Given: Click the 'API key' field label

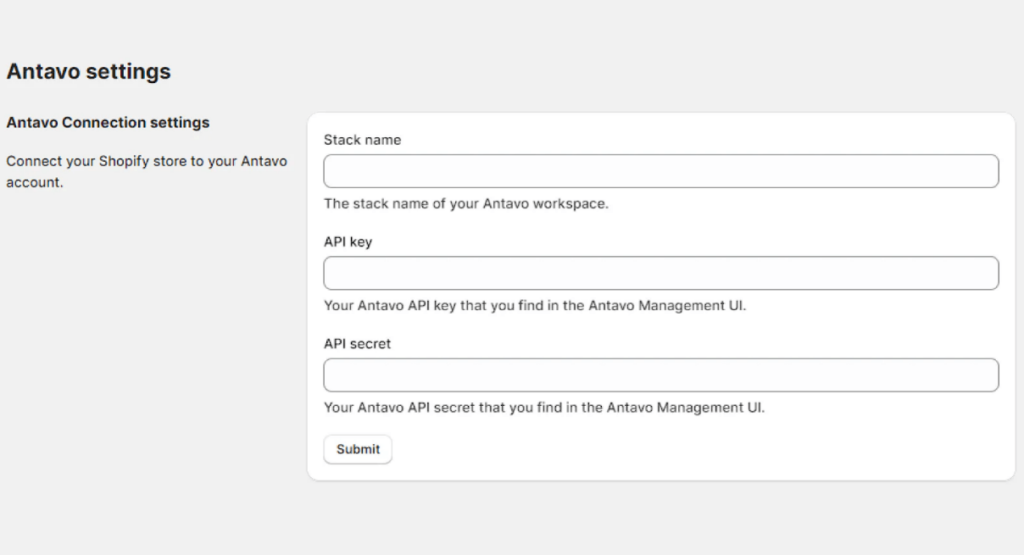Looking at the screenshot, I should point(348,242).
